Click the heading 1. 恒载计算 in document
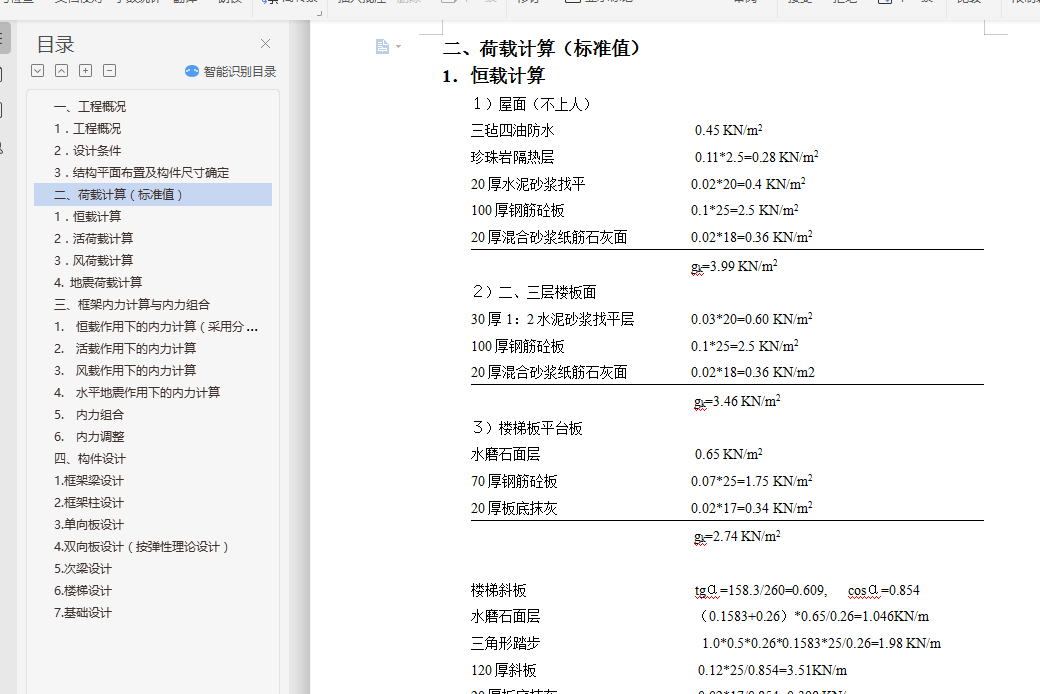The width and height of the screenshot is (1040, 694). point(493,76)
